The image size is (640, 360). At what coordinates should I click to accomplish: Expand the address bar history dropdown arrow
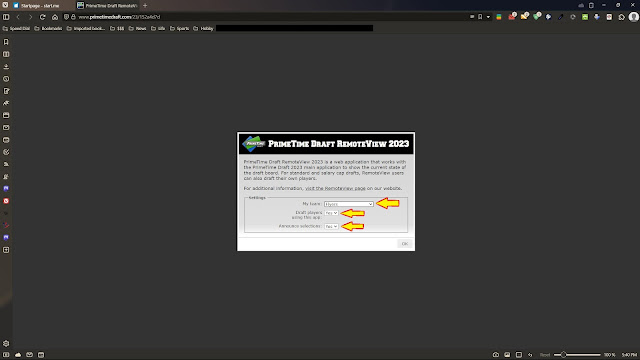pyautogui.click(x=488, y=17)
